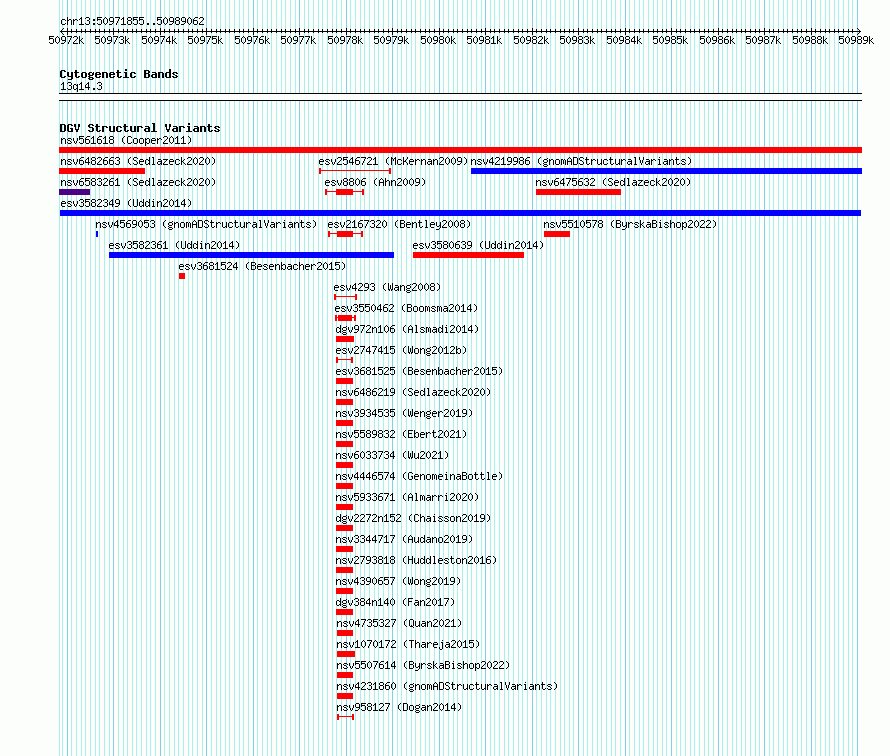This screenshot has height=756, width=890.
Task: Open variant dgv384n140 (Fan2017) label
Action: [x=395, y=602]
